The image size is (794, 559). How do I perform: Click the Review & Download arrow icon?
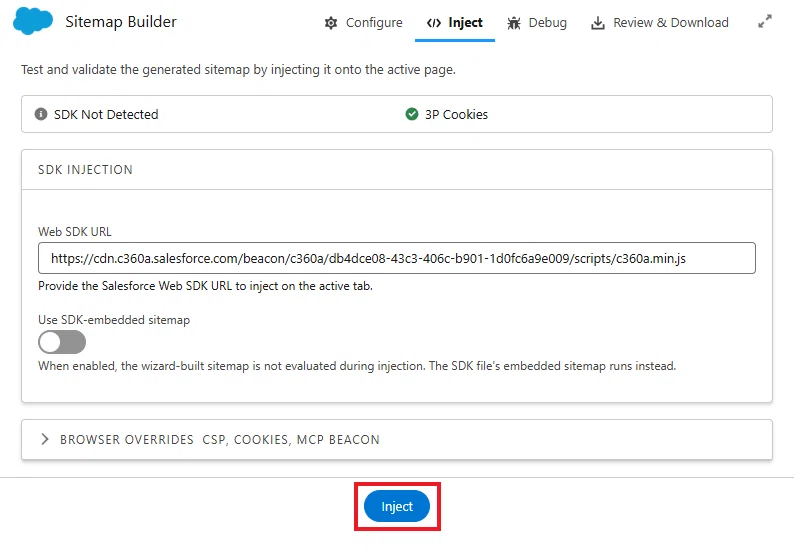(x=598, y=23)
